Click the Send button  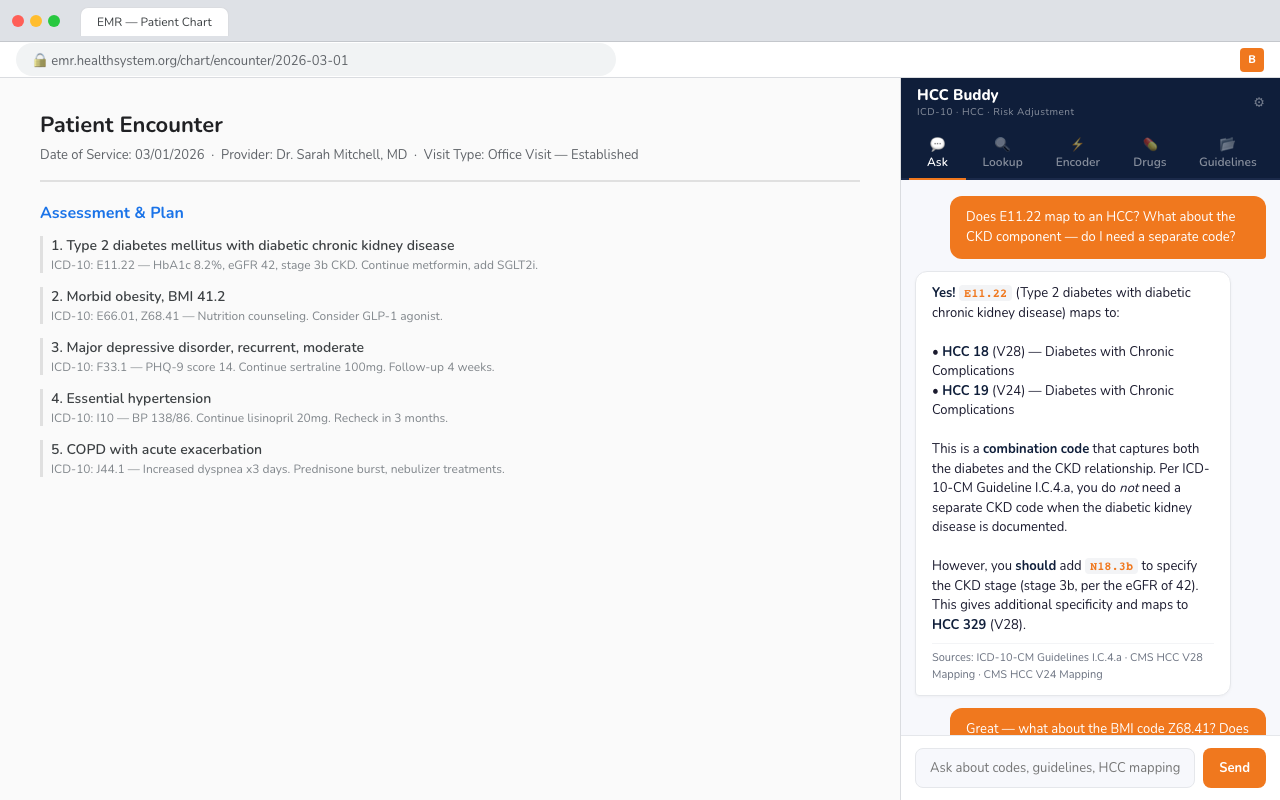1234,768
